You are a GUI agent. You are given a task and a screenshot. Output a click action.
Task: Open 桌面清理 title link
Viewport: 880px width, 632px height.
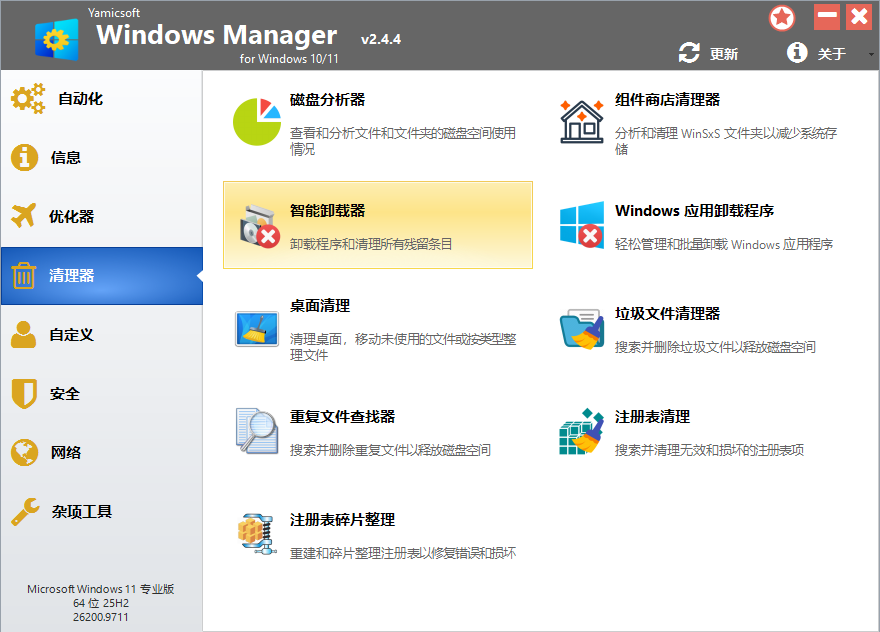click(320, 306)
